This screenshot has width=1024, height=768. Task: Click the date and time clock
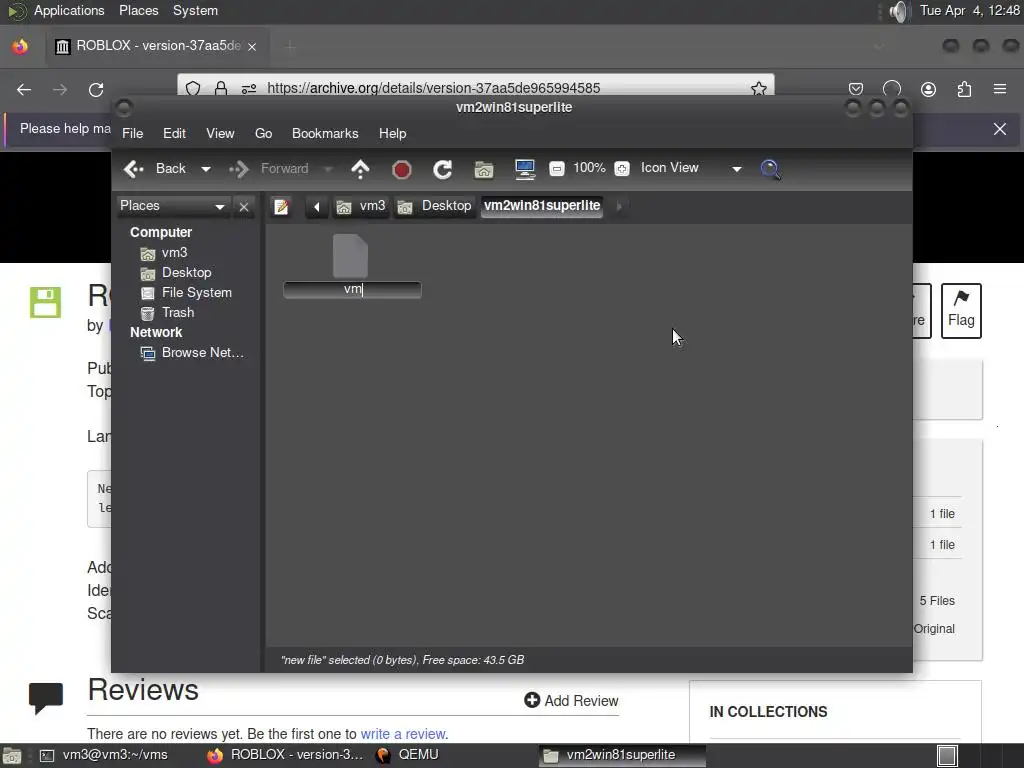click(x=969, y=10)
